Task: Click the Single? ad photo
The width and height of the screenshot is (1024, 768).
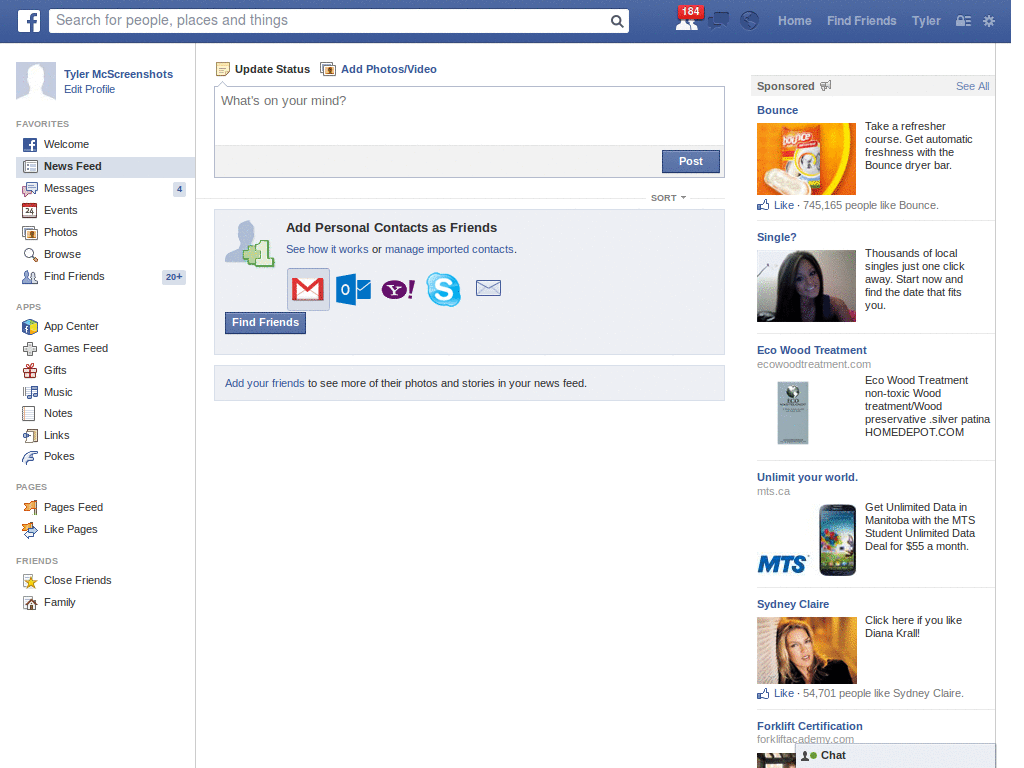Action: pyautogui.click(x=806, y=286)
